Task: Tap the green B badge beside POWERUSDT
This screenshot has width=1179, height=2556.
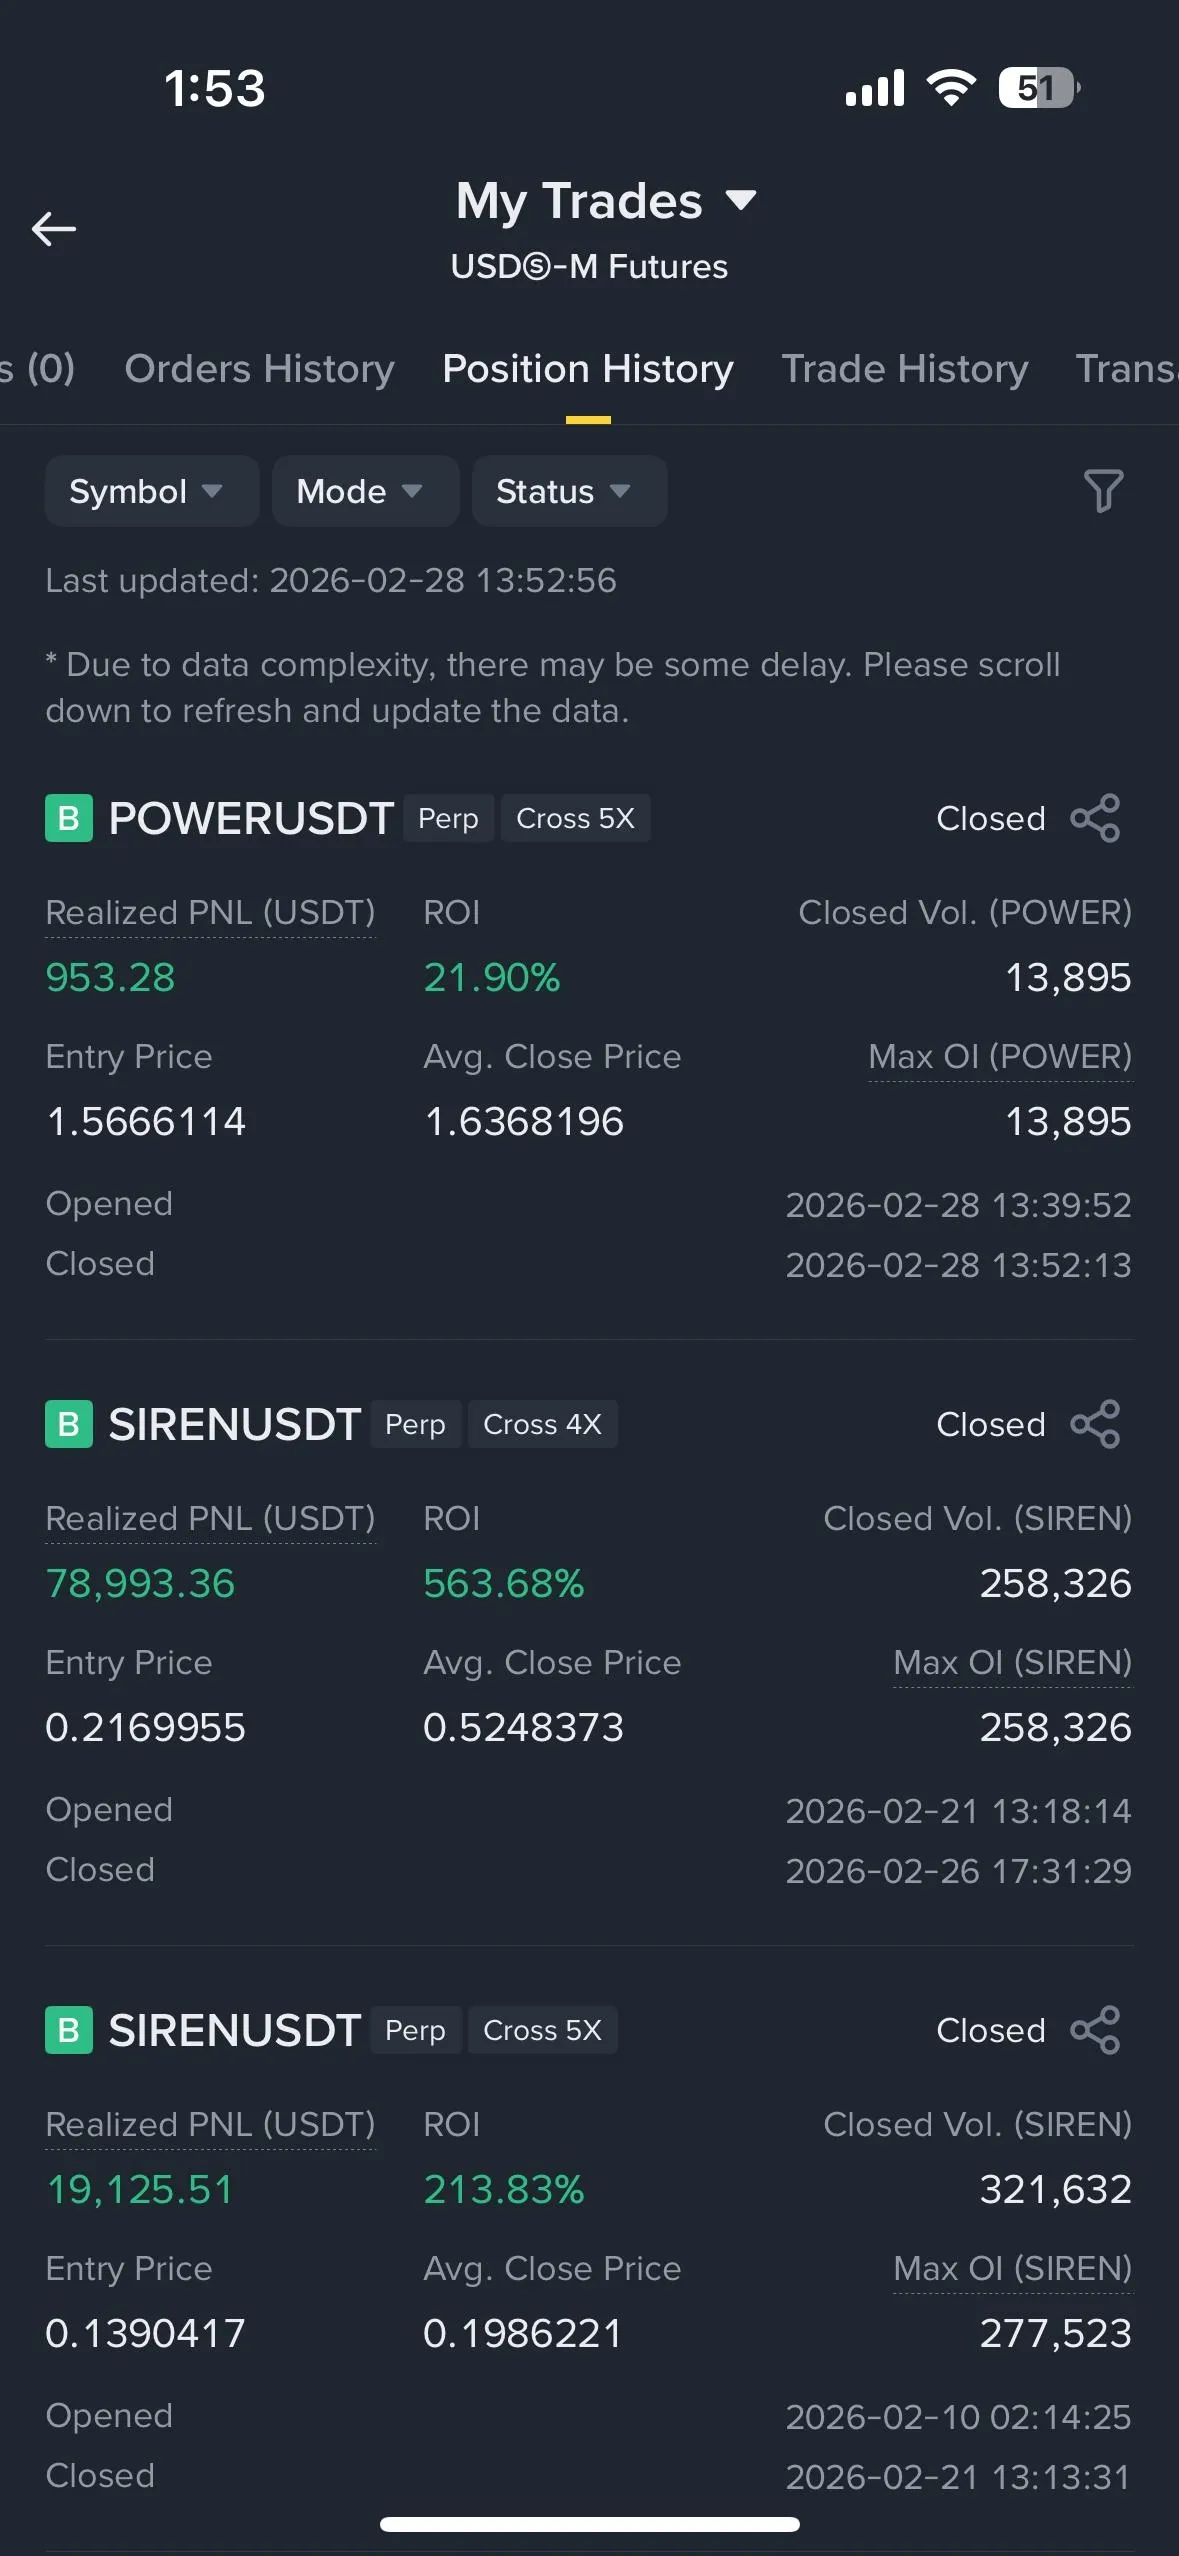Action: pos(69,818)
